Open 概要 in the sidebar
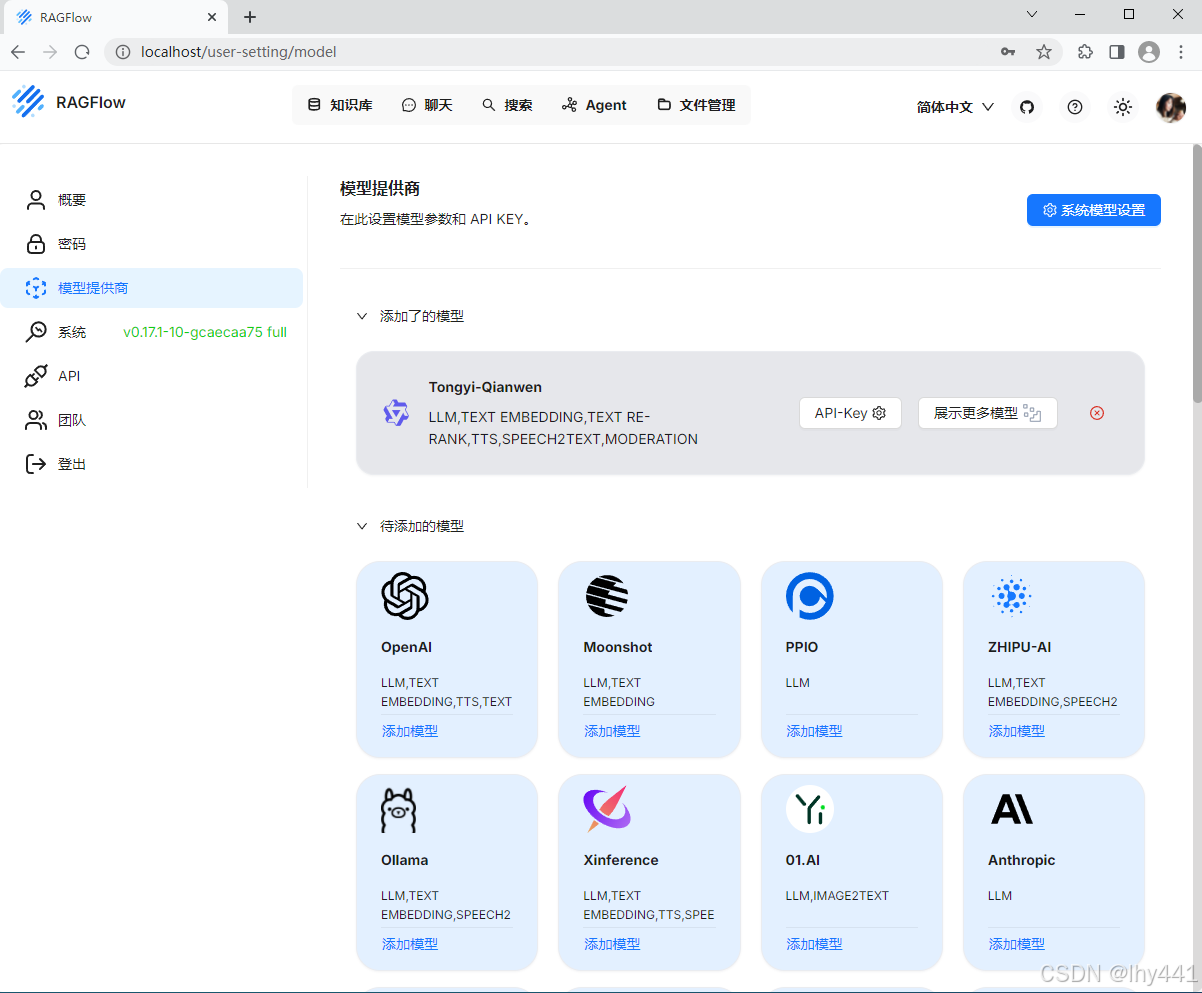 tap(152, 200)
